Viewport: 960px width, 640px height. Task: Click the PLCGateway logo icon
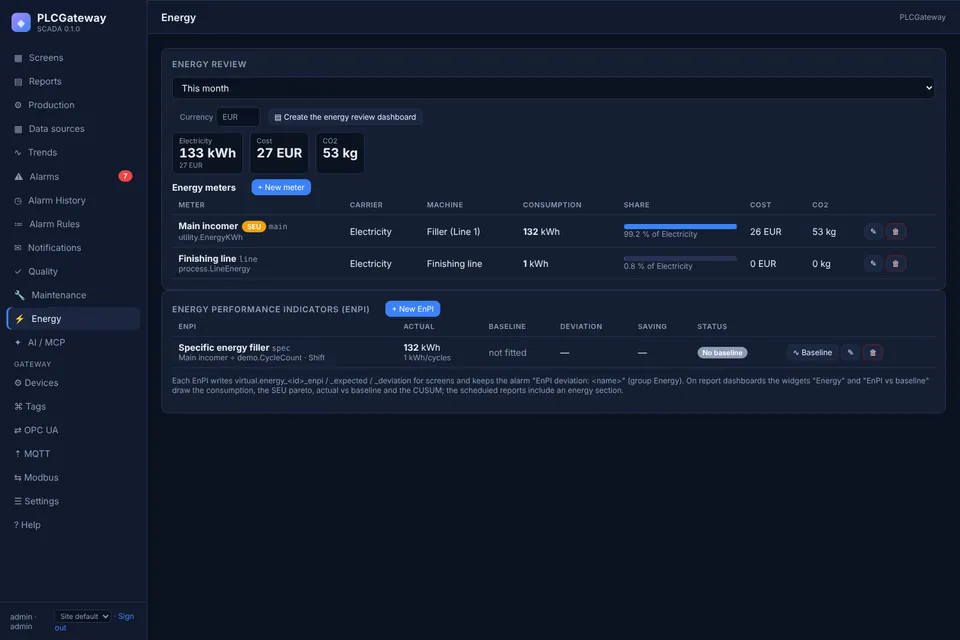coord(21,23)
